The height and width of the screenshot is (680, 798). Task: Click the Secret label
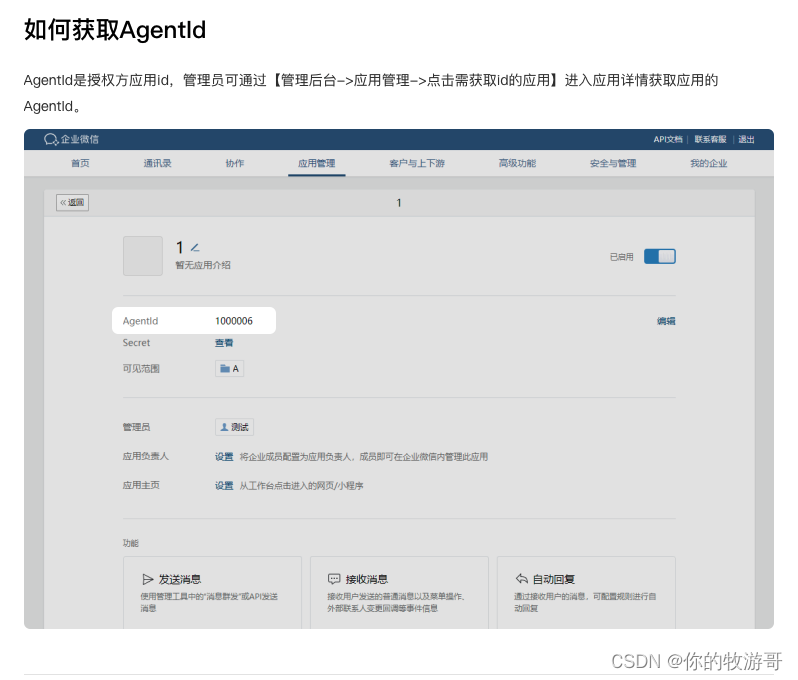[x=136, y=343]
